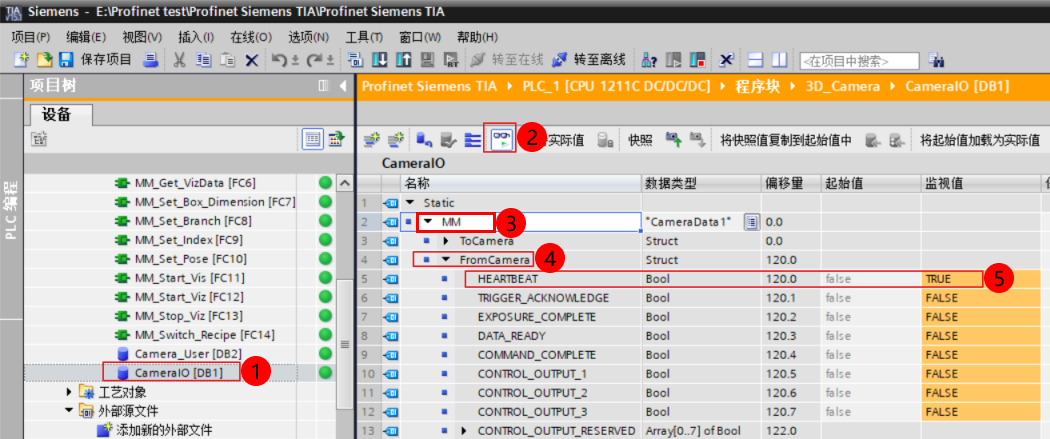Select CameraIO [DB1] in project tree
This screenshot has width=1050, height=439.
[x=178, y=373]
